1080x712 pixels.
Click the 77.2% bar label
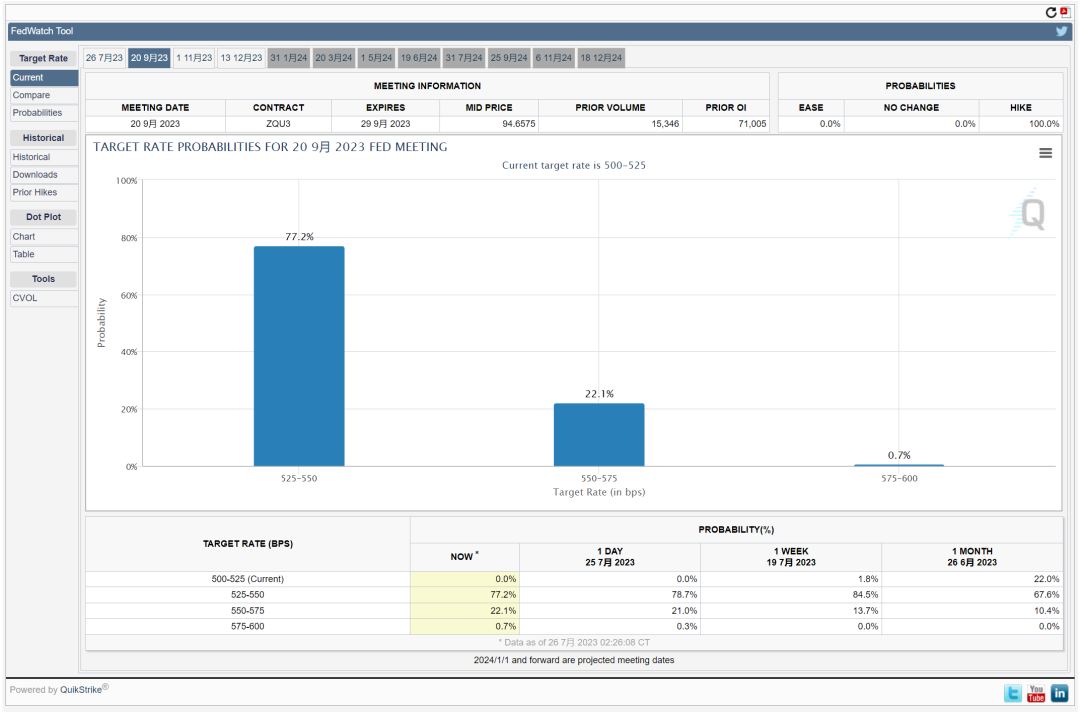point(300,237)
